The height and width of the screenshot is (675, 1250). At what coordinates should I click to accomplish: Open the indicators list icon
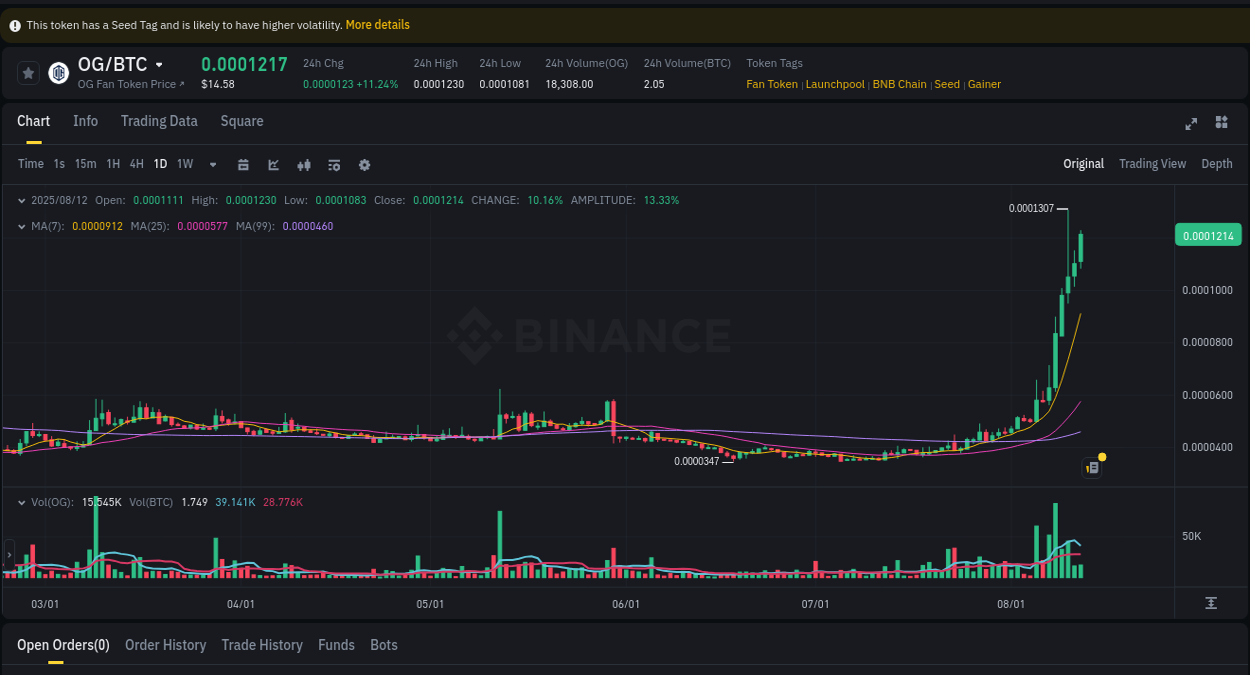click(x=334, y=164)
